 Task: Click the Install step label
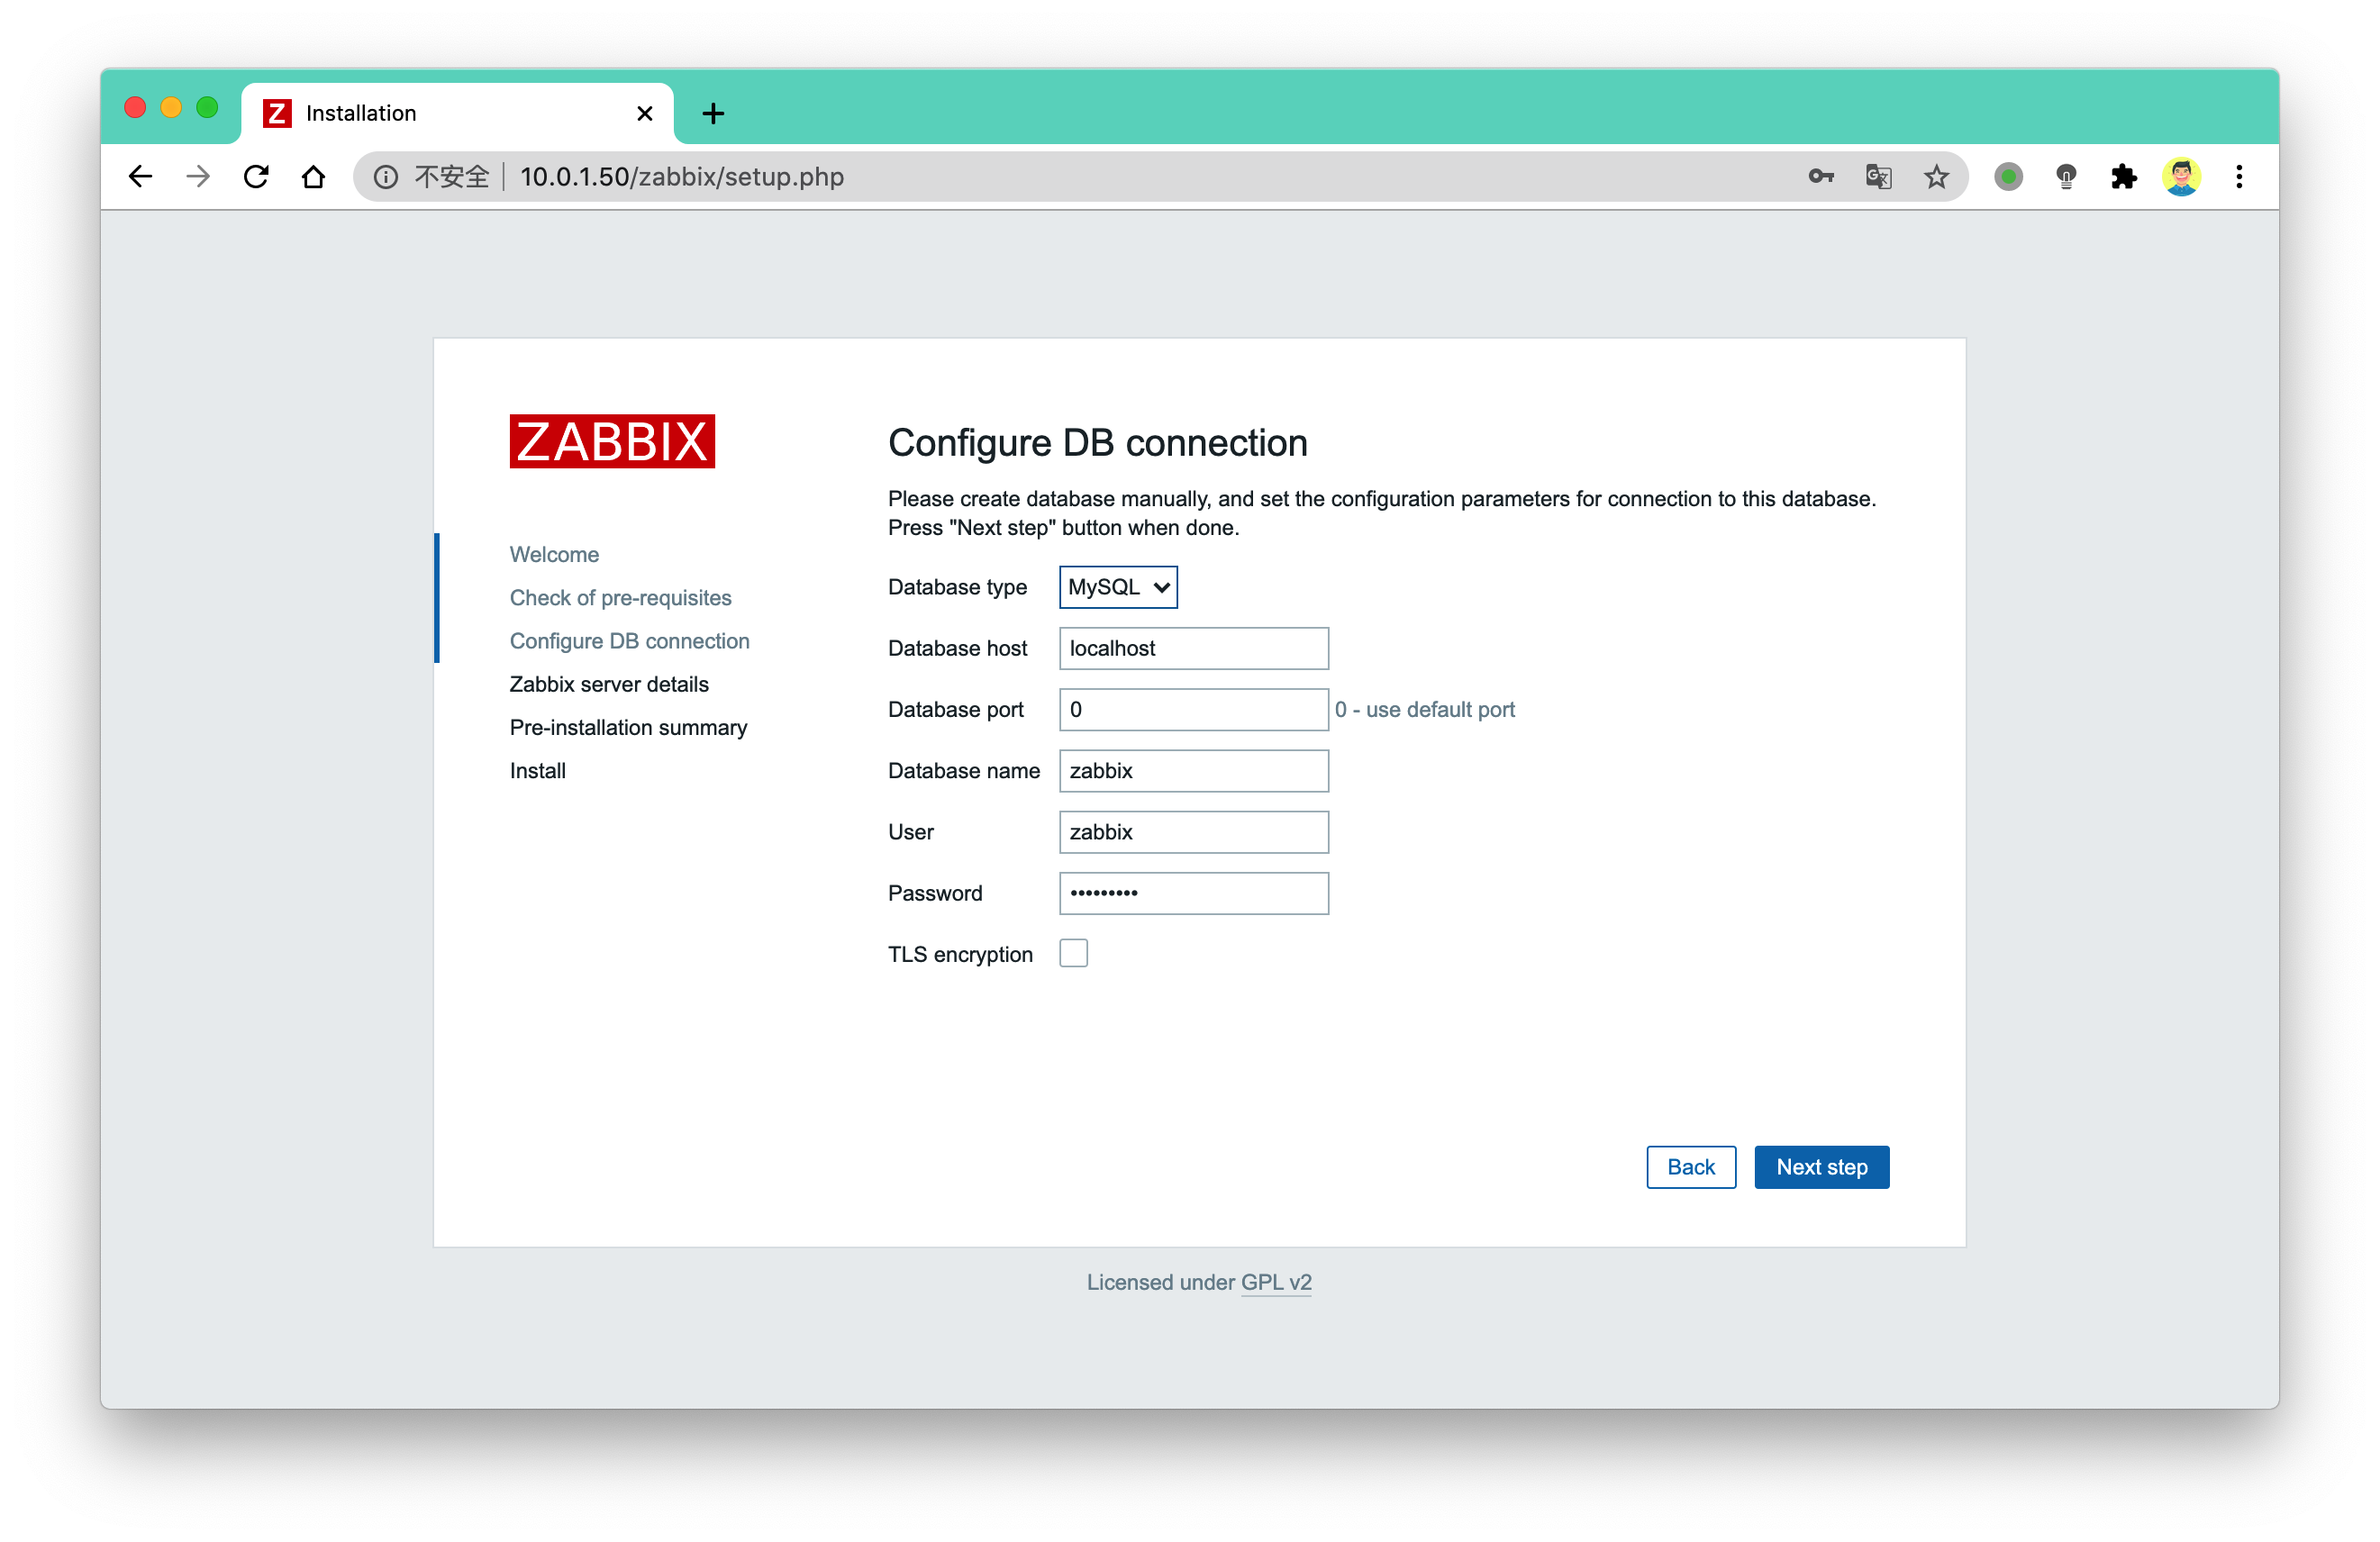[537, 771]
